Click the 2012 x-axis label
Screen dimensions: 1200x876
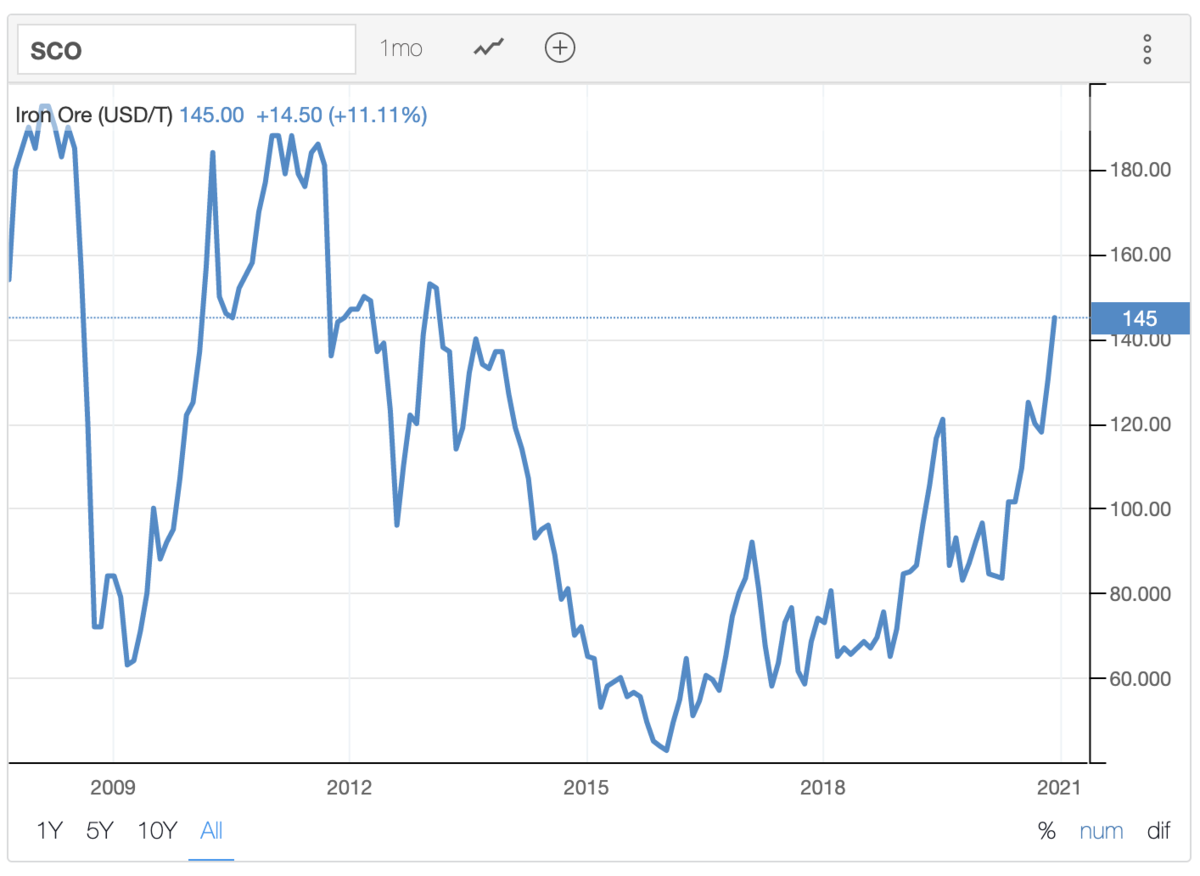tap(350, 787)
